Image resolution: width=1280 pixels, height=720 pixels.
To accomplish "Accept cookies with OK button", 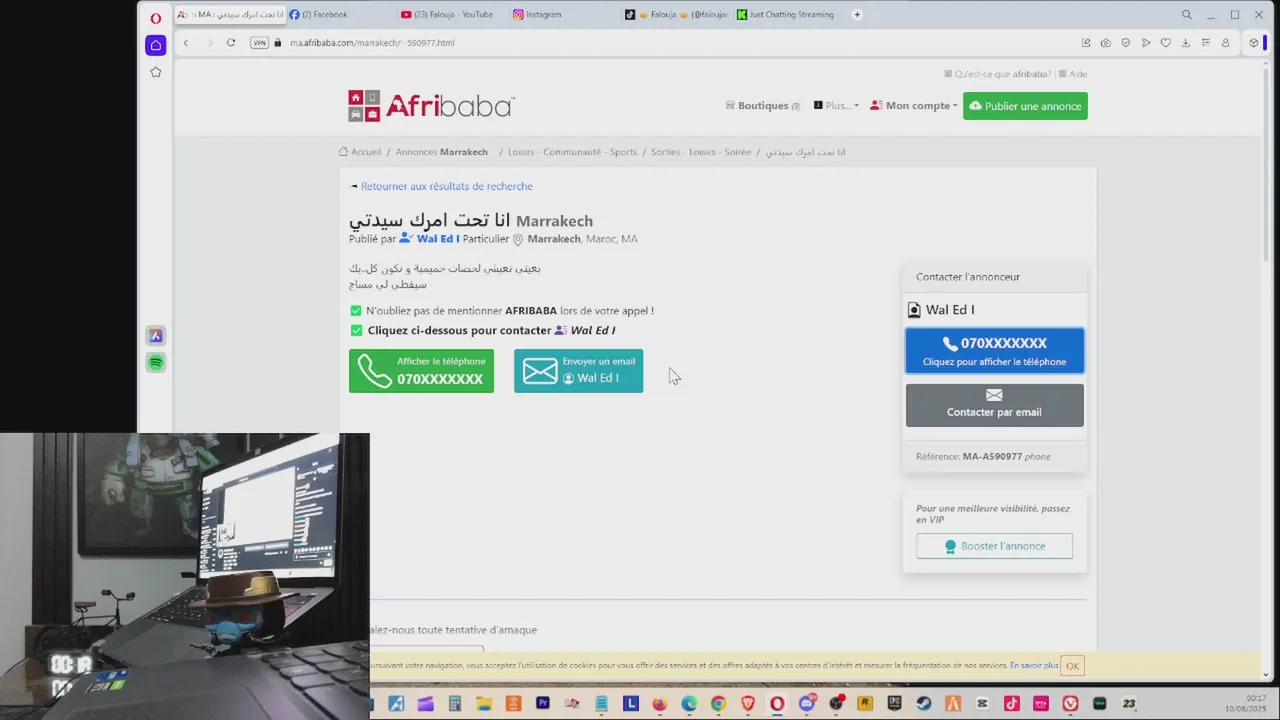I will (1072, 666).
